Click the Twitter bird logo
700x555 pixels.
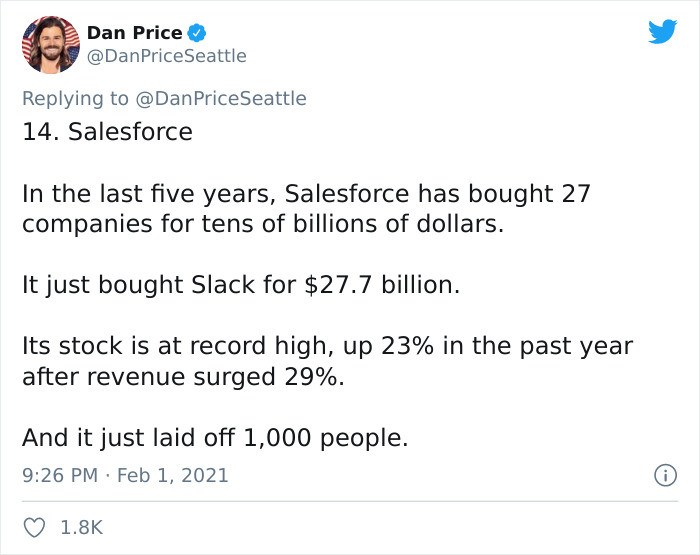click(662, 32)
